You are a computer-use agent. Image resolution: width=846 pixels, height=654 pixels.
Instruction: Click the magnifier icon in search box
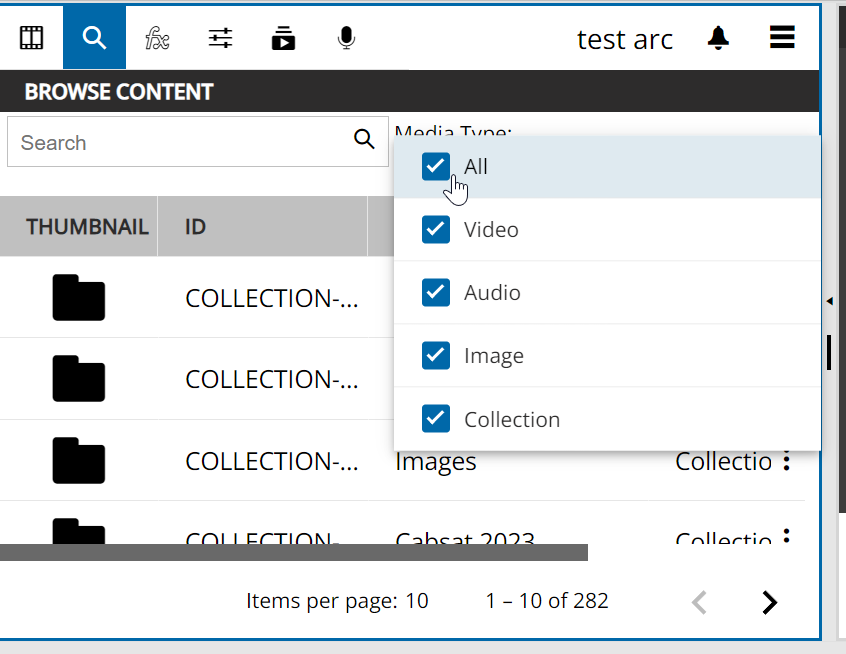click(365, 140)
